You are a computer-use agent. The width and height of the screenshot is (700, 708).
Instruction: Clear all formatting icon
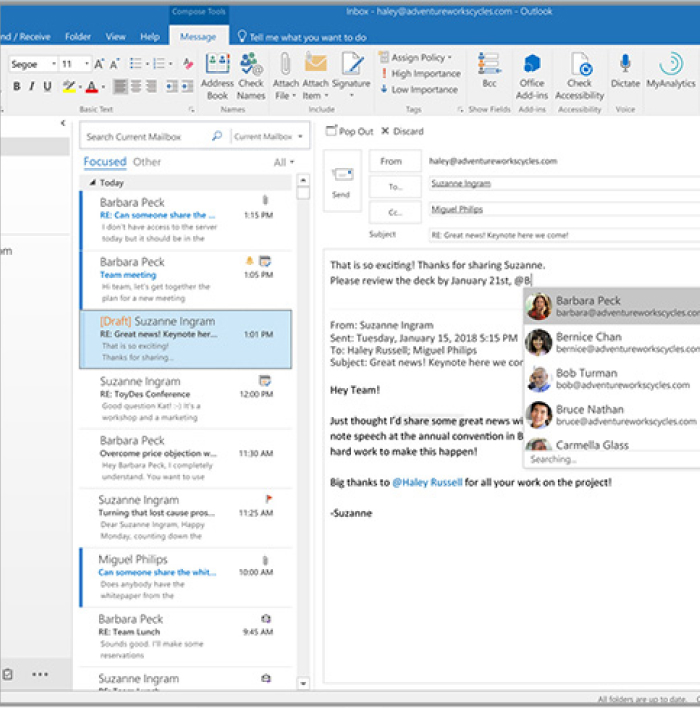(x=188, y=64)
